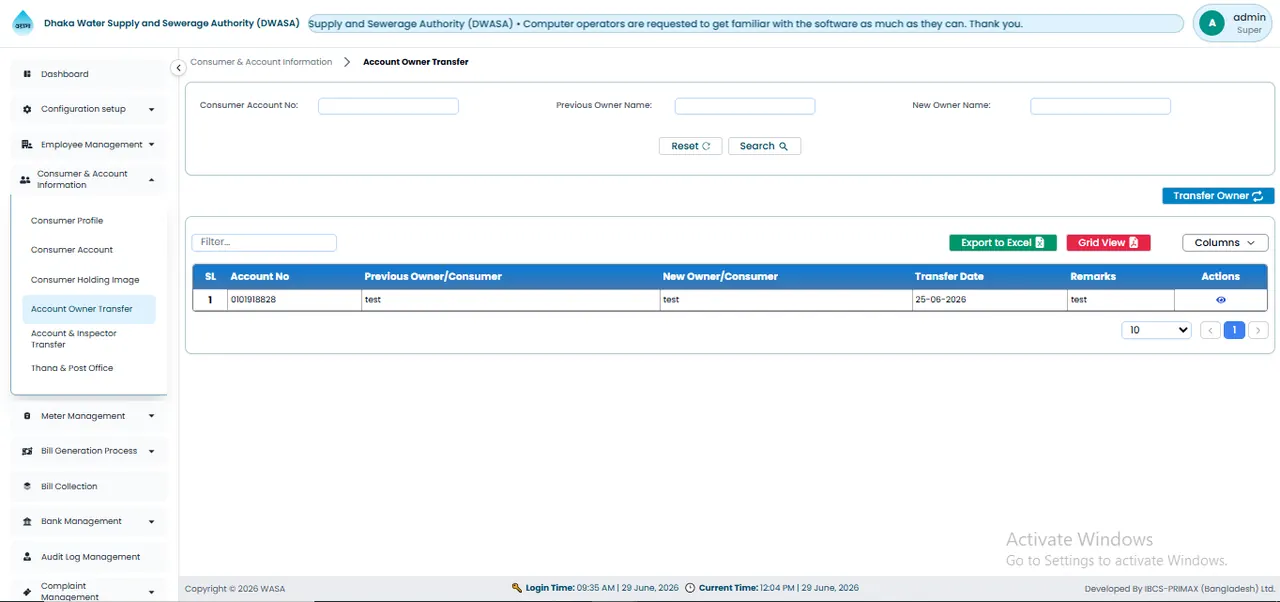Go to previous page in pagination

coord(1210,330)
